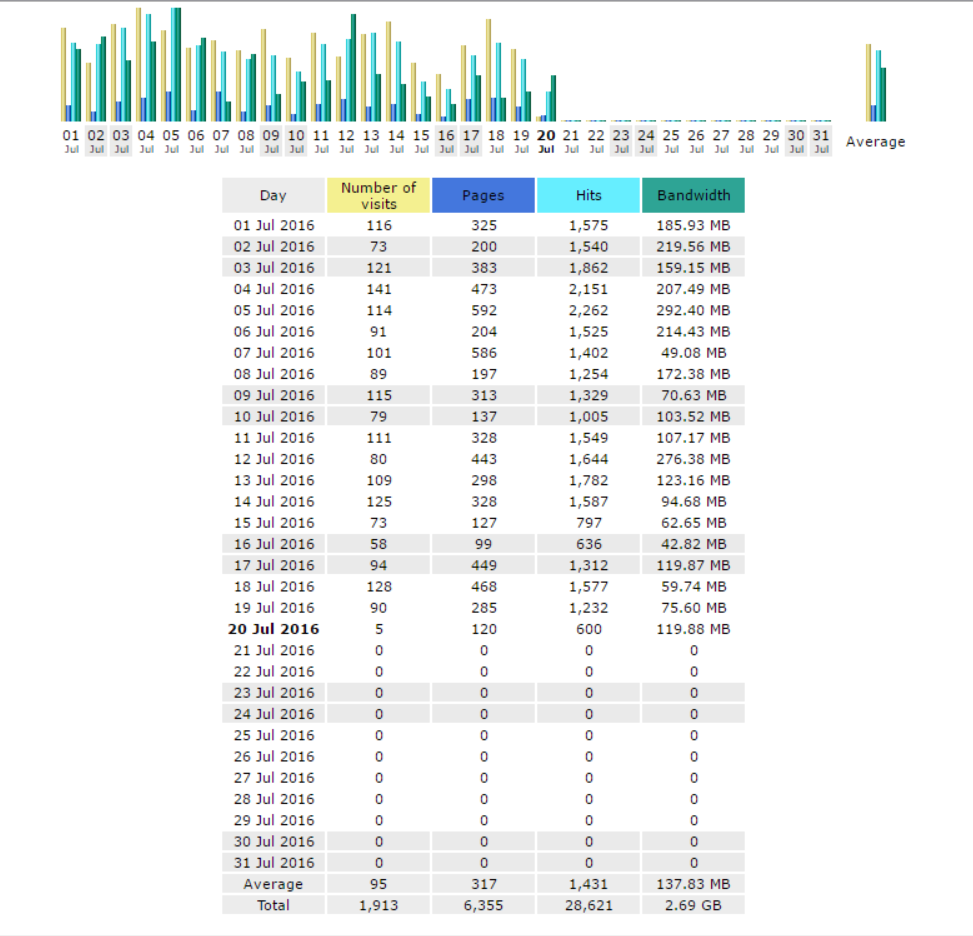The height and width of the screenshot is (936, 973).
Task: Click the 'Day' column header
Action: (273, 196)
